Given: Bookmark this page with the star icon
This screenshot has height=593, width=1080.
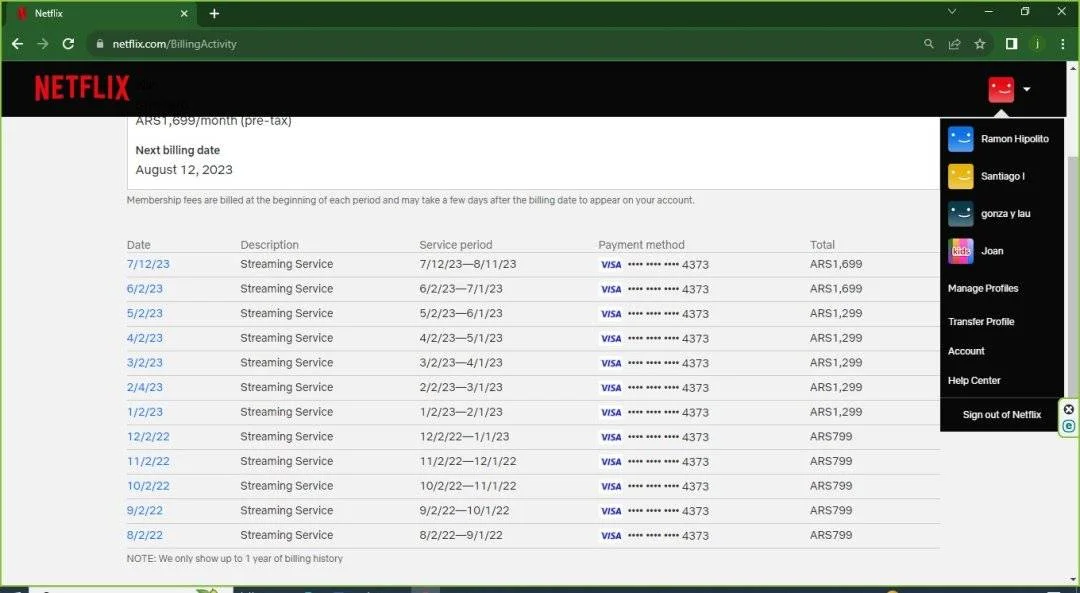Looking at the screenshot, I should 979,43.
